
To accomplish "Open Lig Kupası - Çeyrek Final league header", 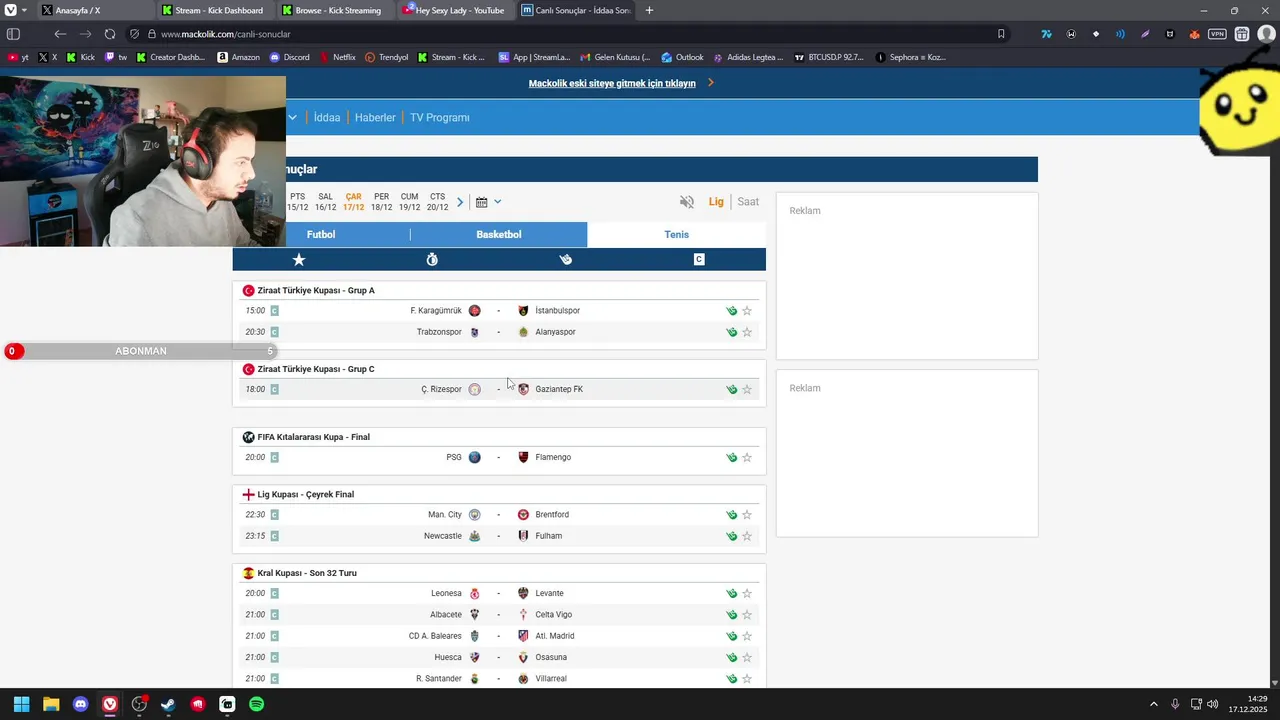I will tap(306, 495).
